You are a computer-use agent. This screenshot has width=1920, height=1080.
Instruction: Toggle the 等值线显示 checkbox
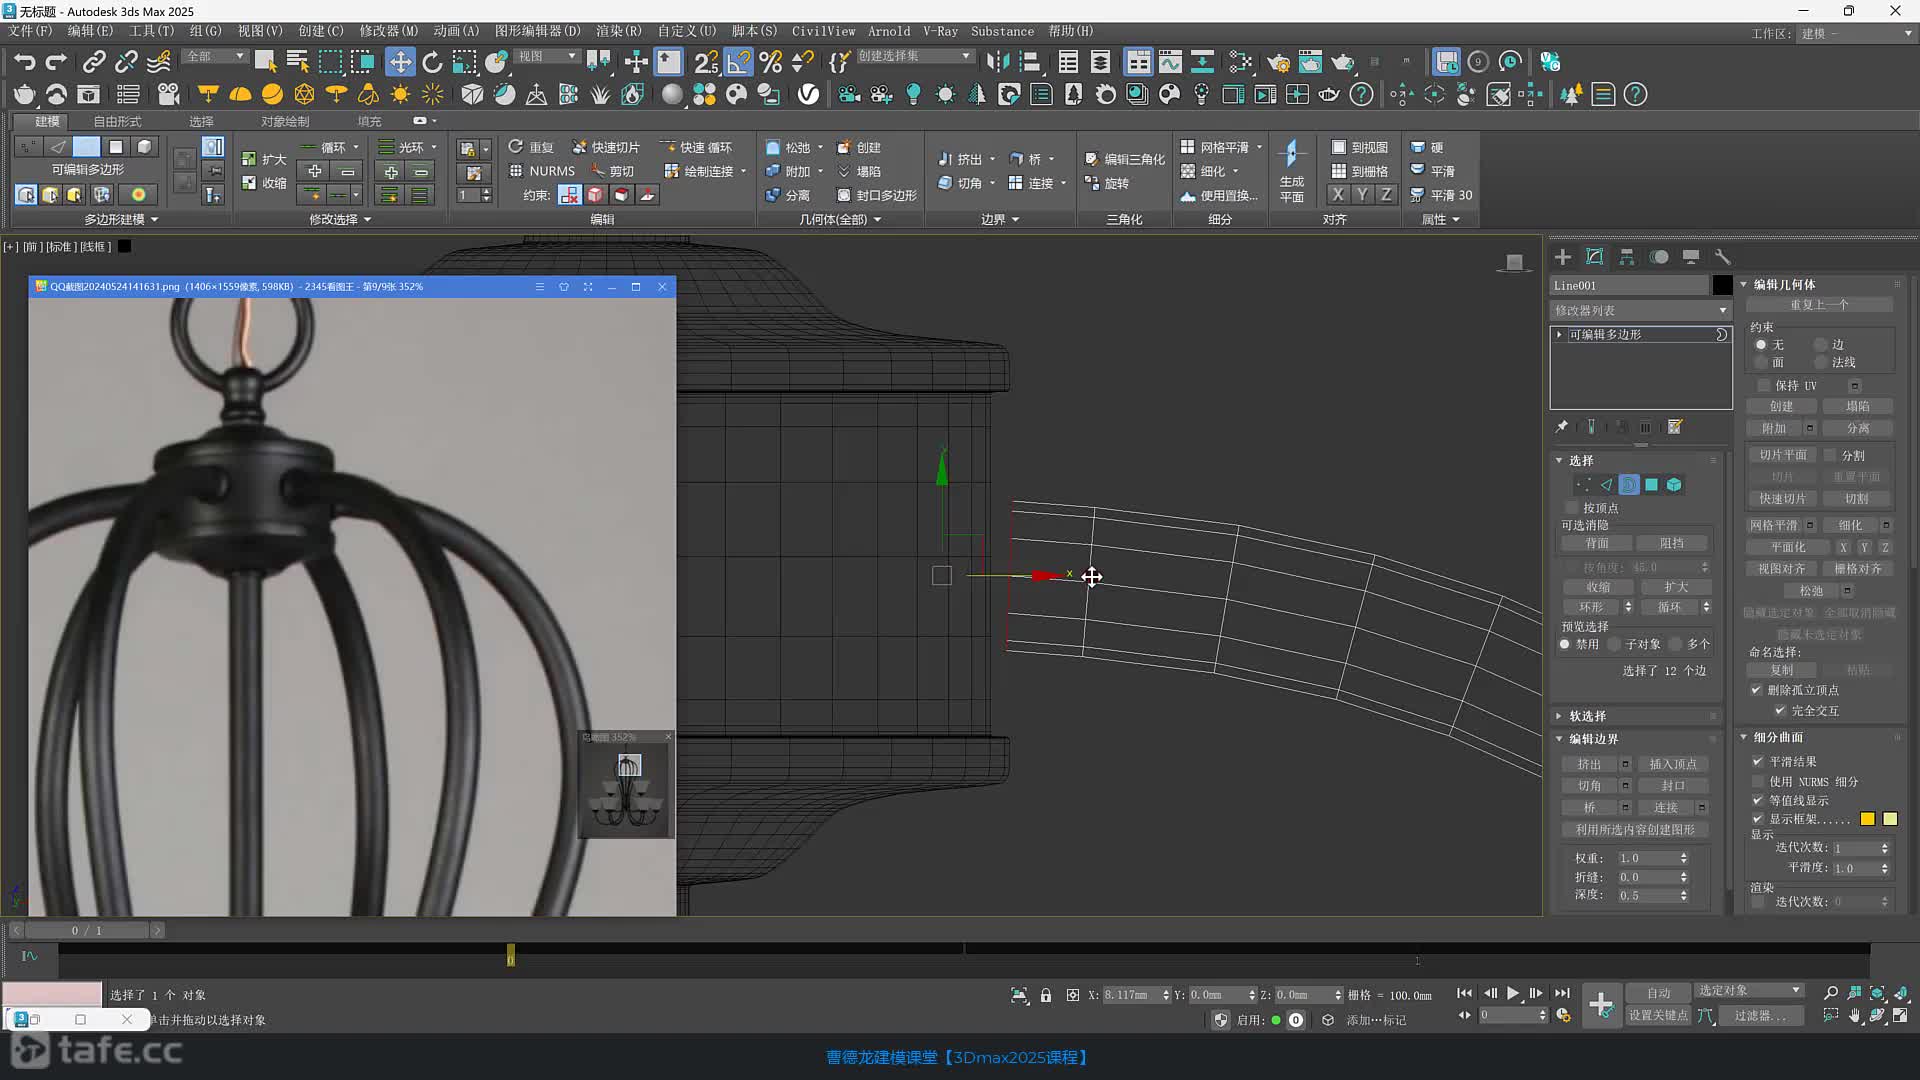(1758, 800)
